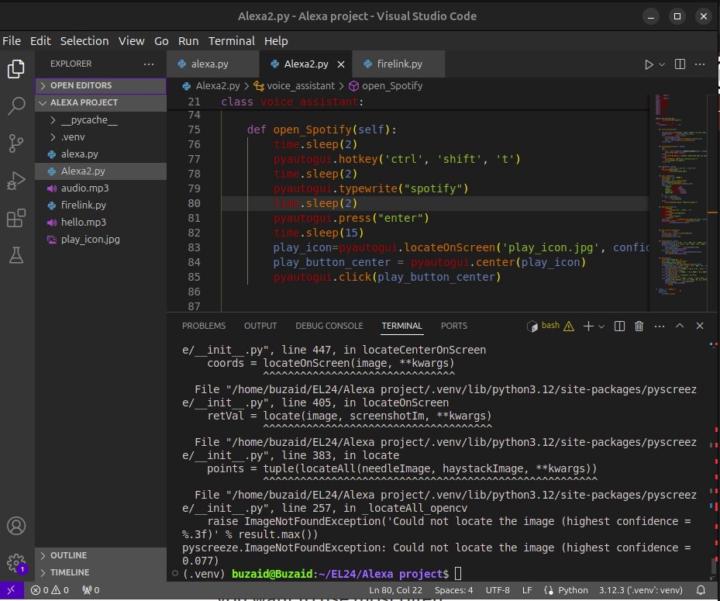Switch to the firelink.py tab
This screenshot has width=720, height=601.
pos(399,64)
